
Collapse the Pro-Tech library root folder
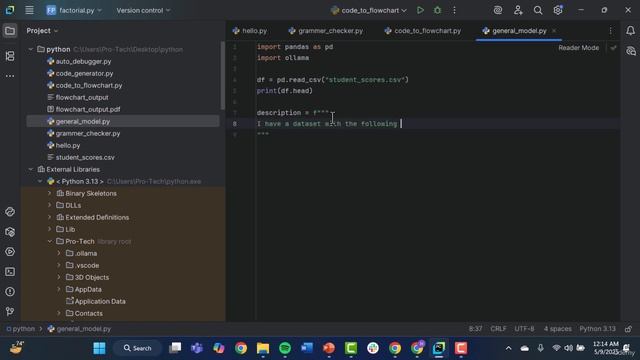pyautogui.click(x=49, y=241)
